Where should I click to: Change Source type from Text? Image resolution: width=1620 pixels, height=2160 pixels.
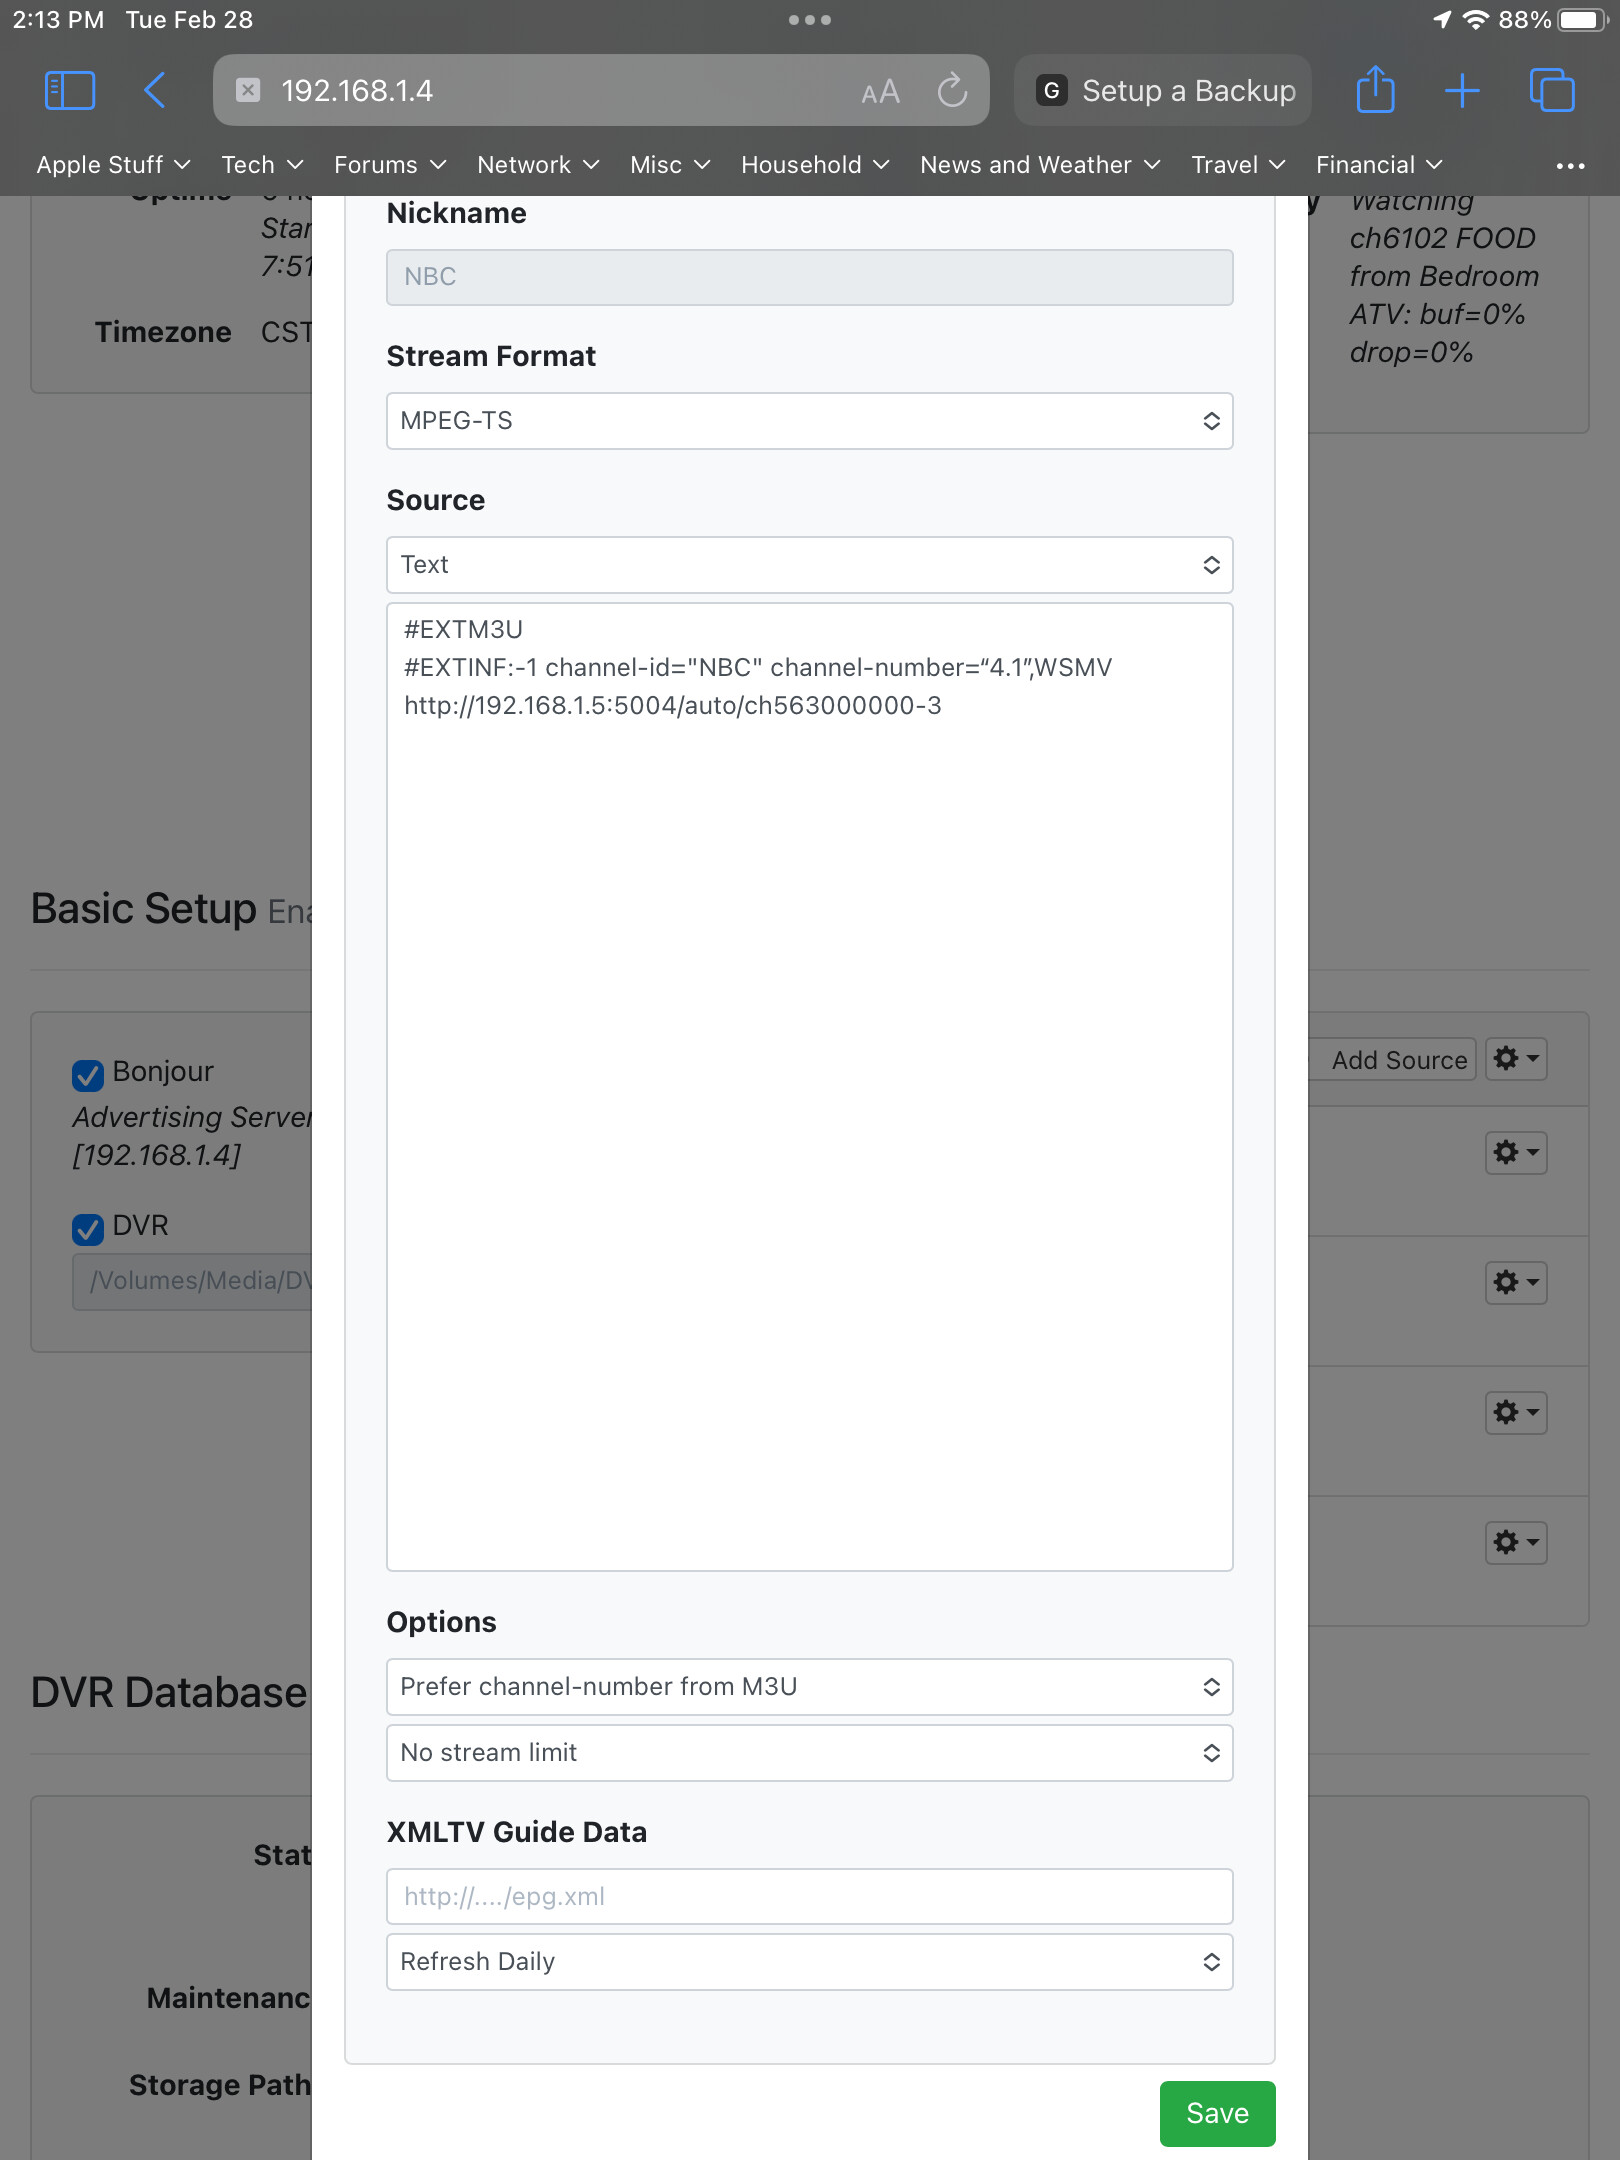(809, 565)
